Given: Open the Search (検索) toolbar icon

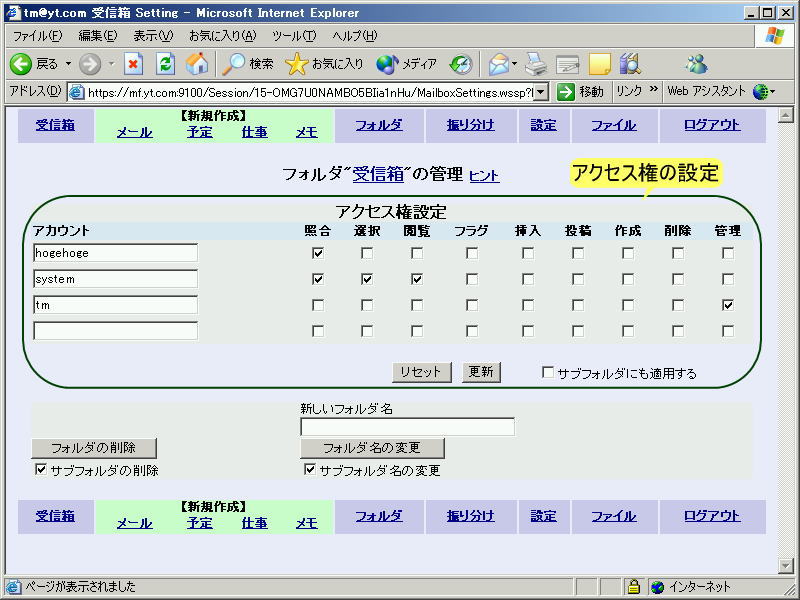Looking at the screenshot, I should pos(234,64).
